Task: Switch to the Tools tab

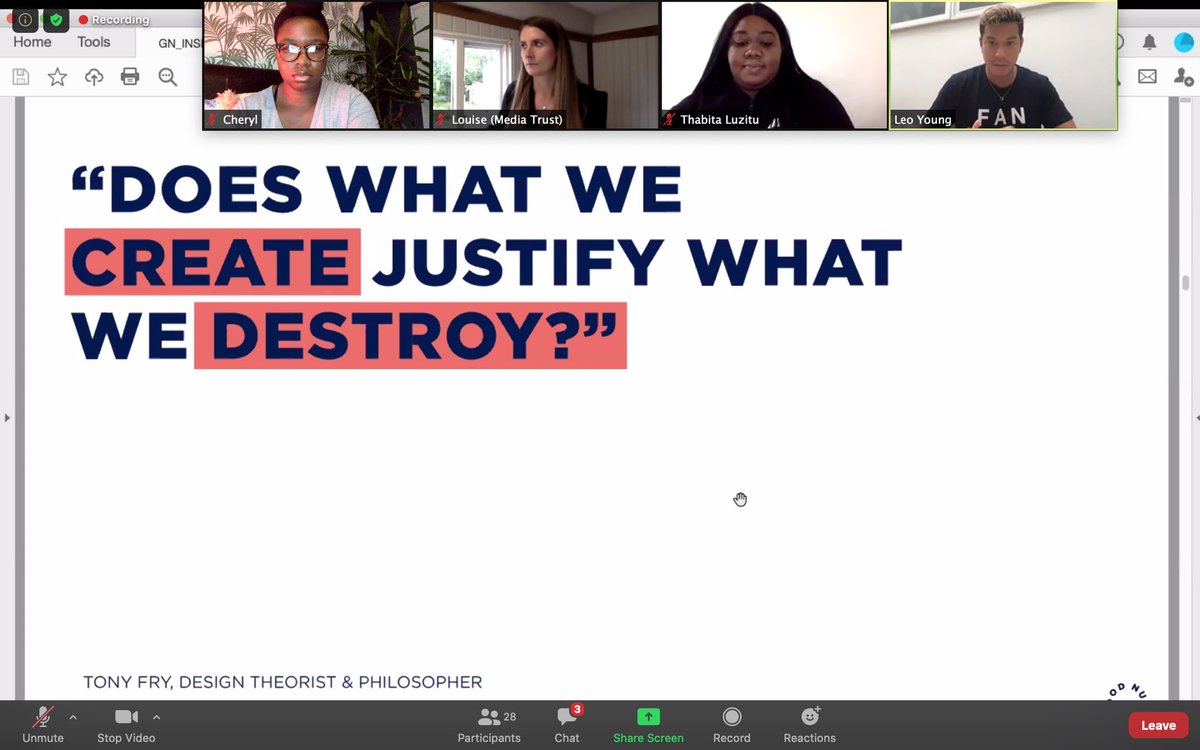Action: [x=94, y=42]
